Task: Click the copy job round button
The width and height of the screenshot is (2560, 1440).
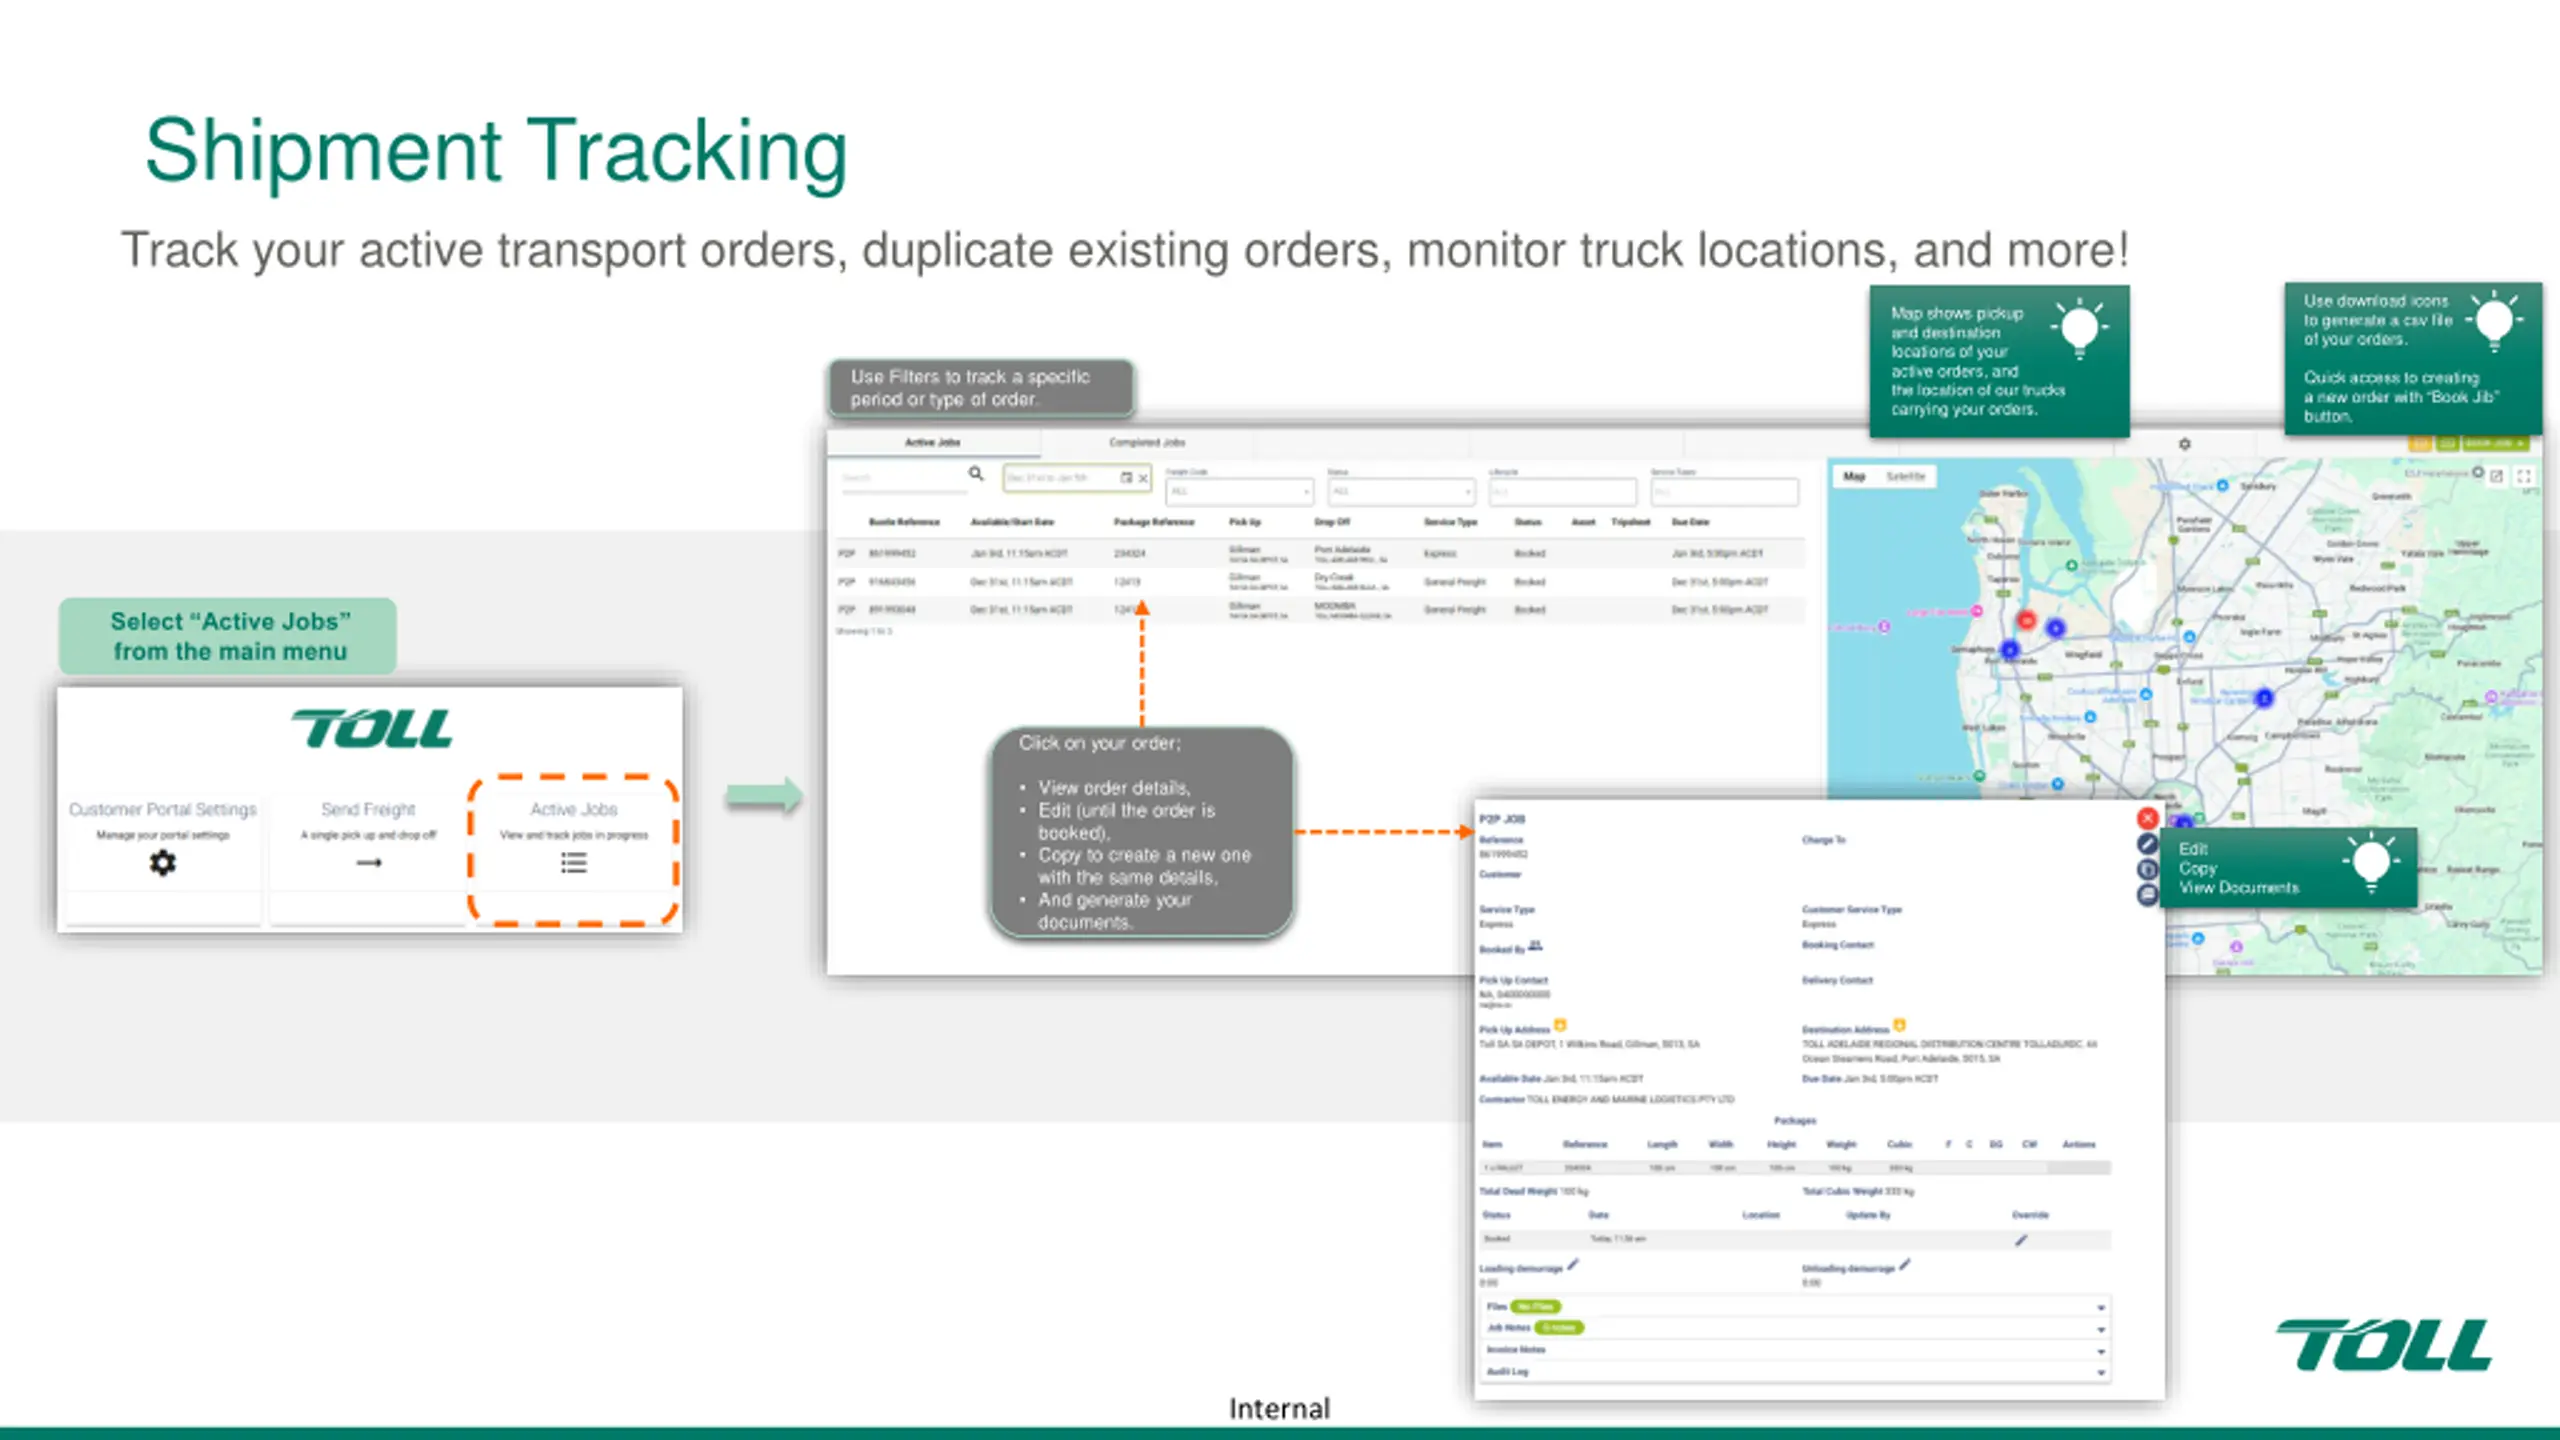Action: click(x=2147, y=869)
